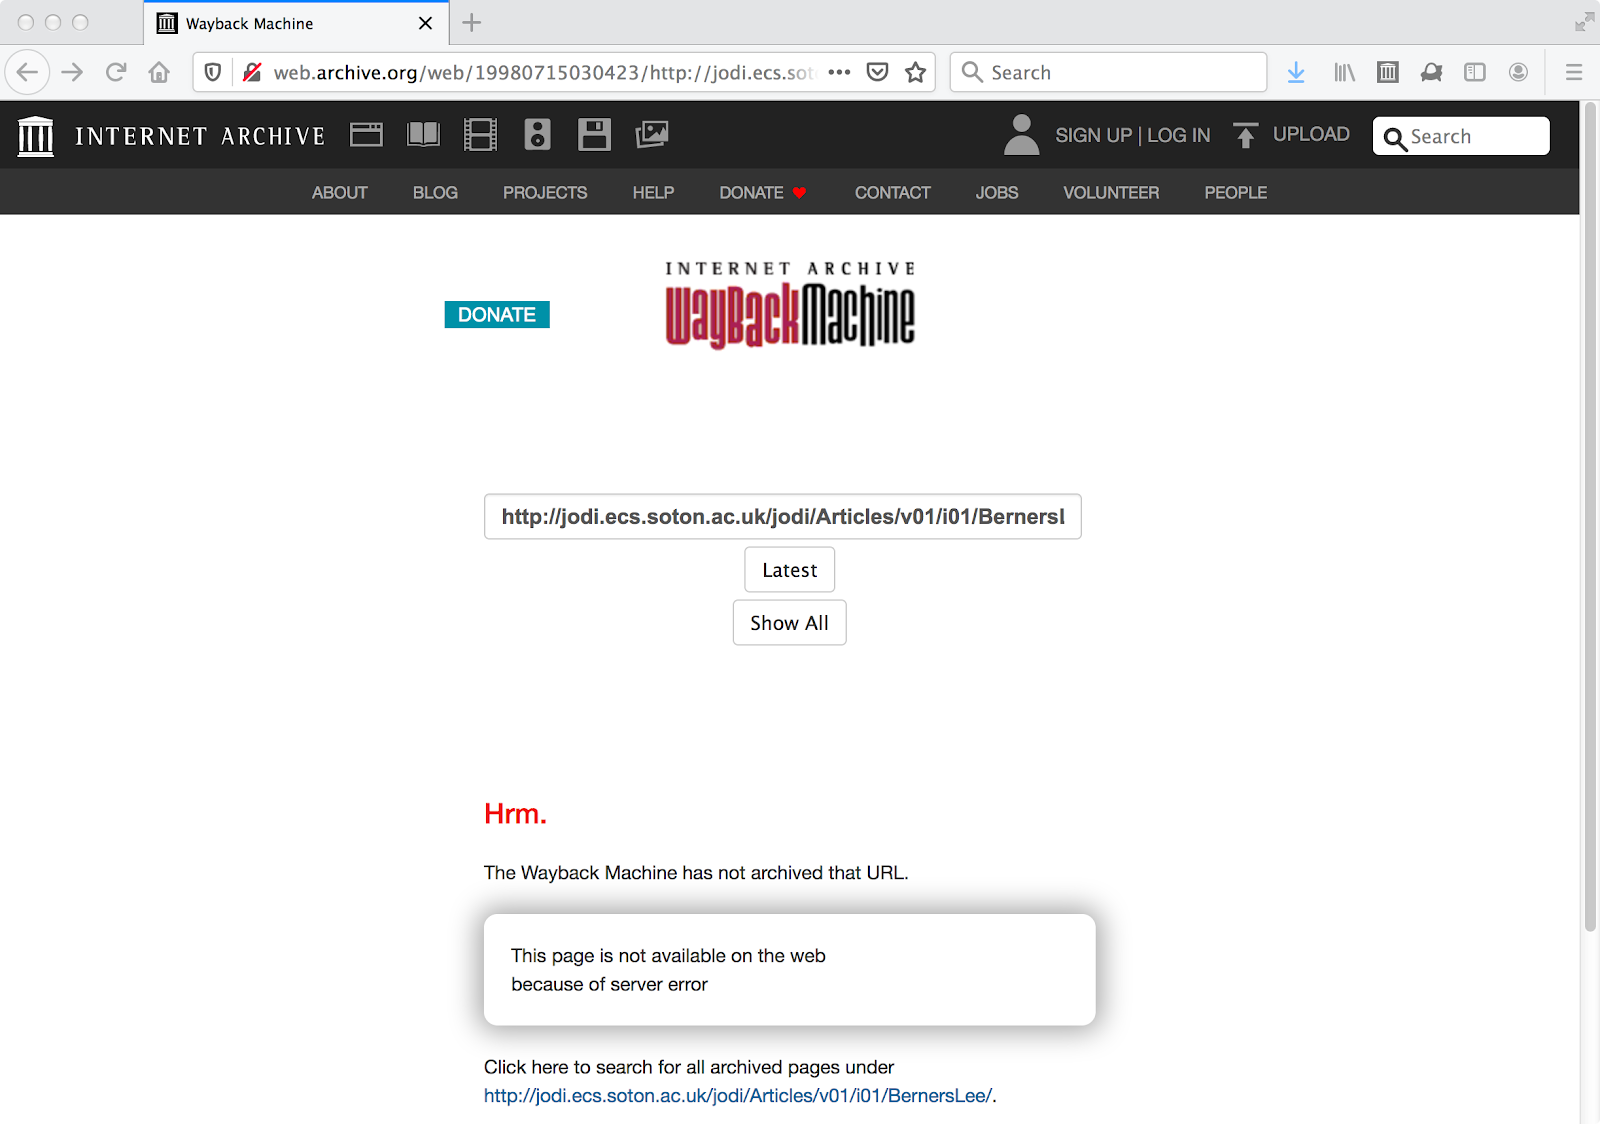1600x1124 pixels.
Task: Focus the browser toolbar search field
Action: click(1108, 72)
